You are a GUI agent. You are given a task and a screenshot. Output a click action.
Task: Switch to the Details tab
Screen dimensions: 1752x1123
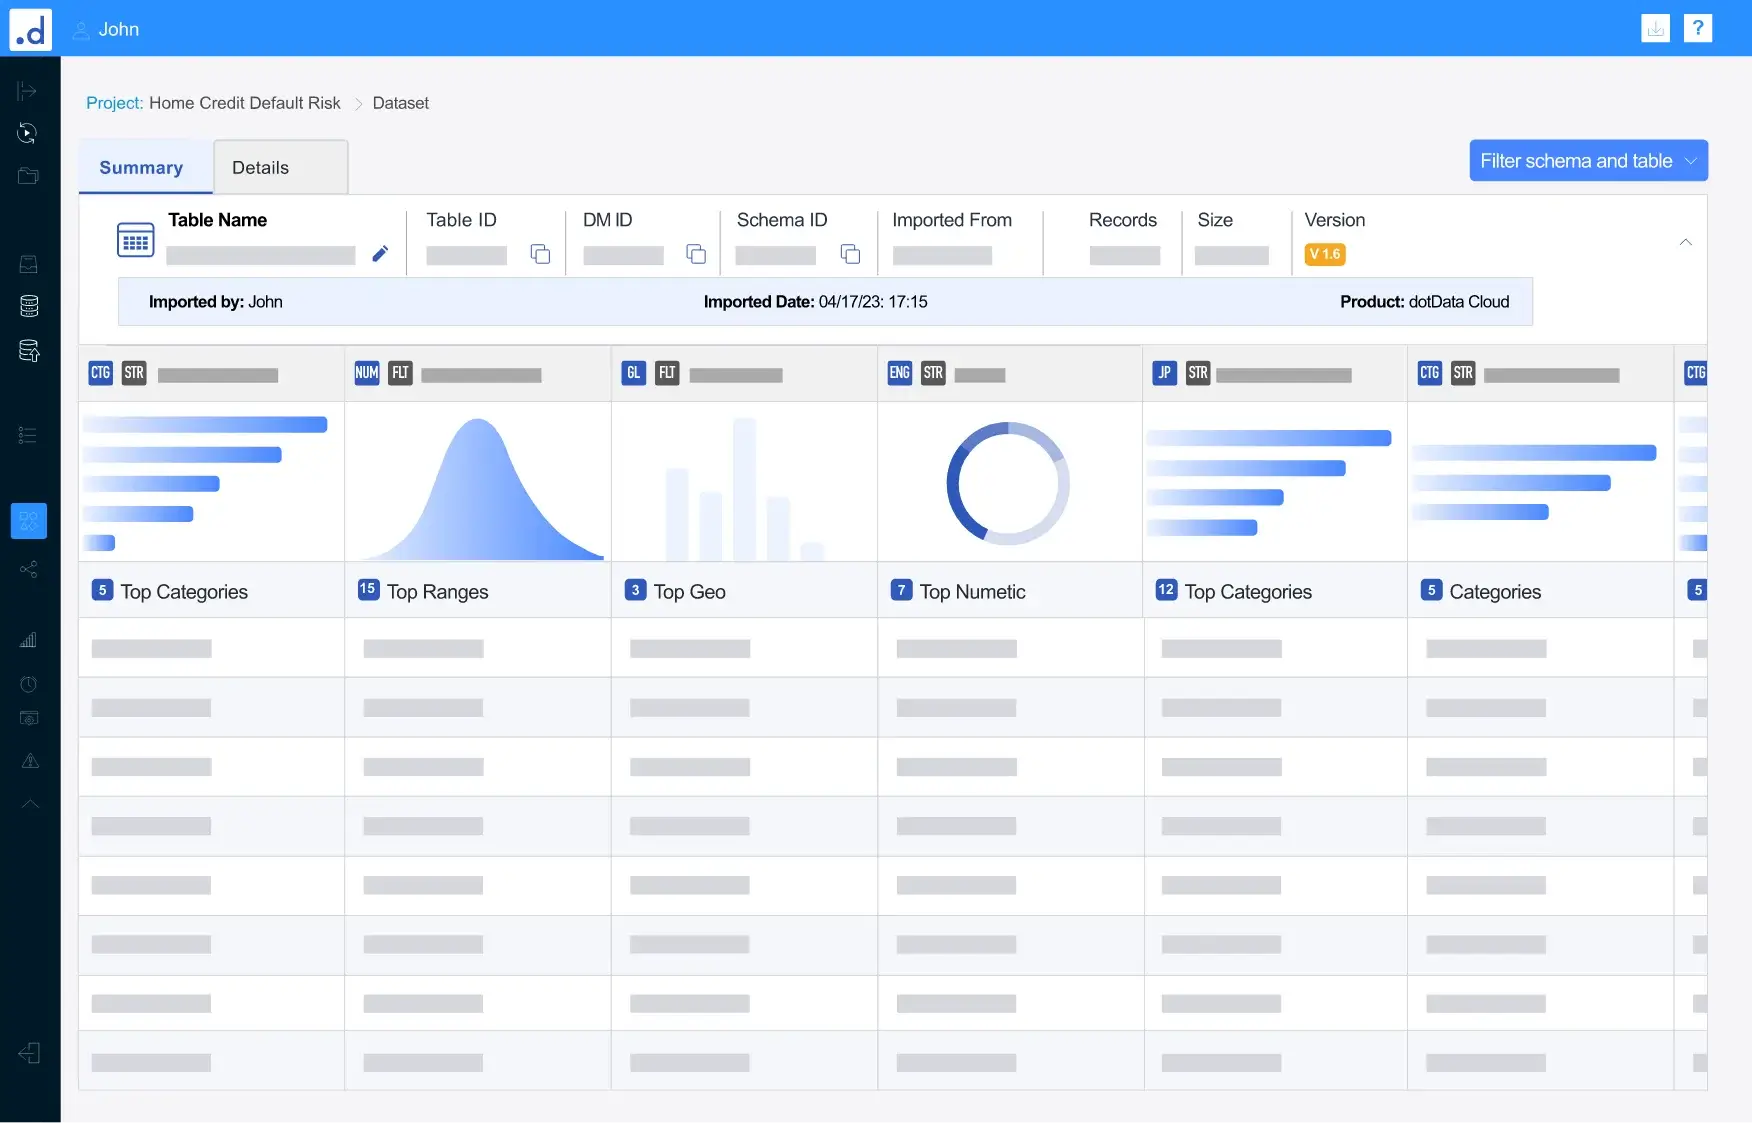click(259, 167)
